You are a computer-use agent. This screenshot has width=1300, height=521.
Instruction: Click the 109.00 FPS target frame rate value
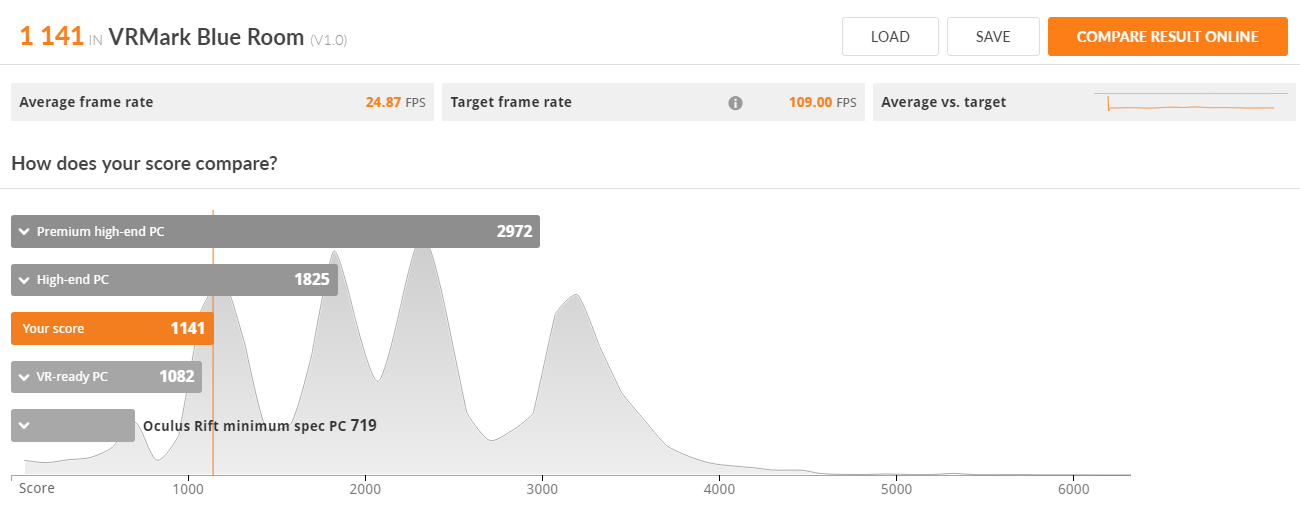click(822, 102)
